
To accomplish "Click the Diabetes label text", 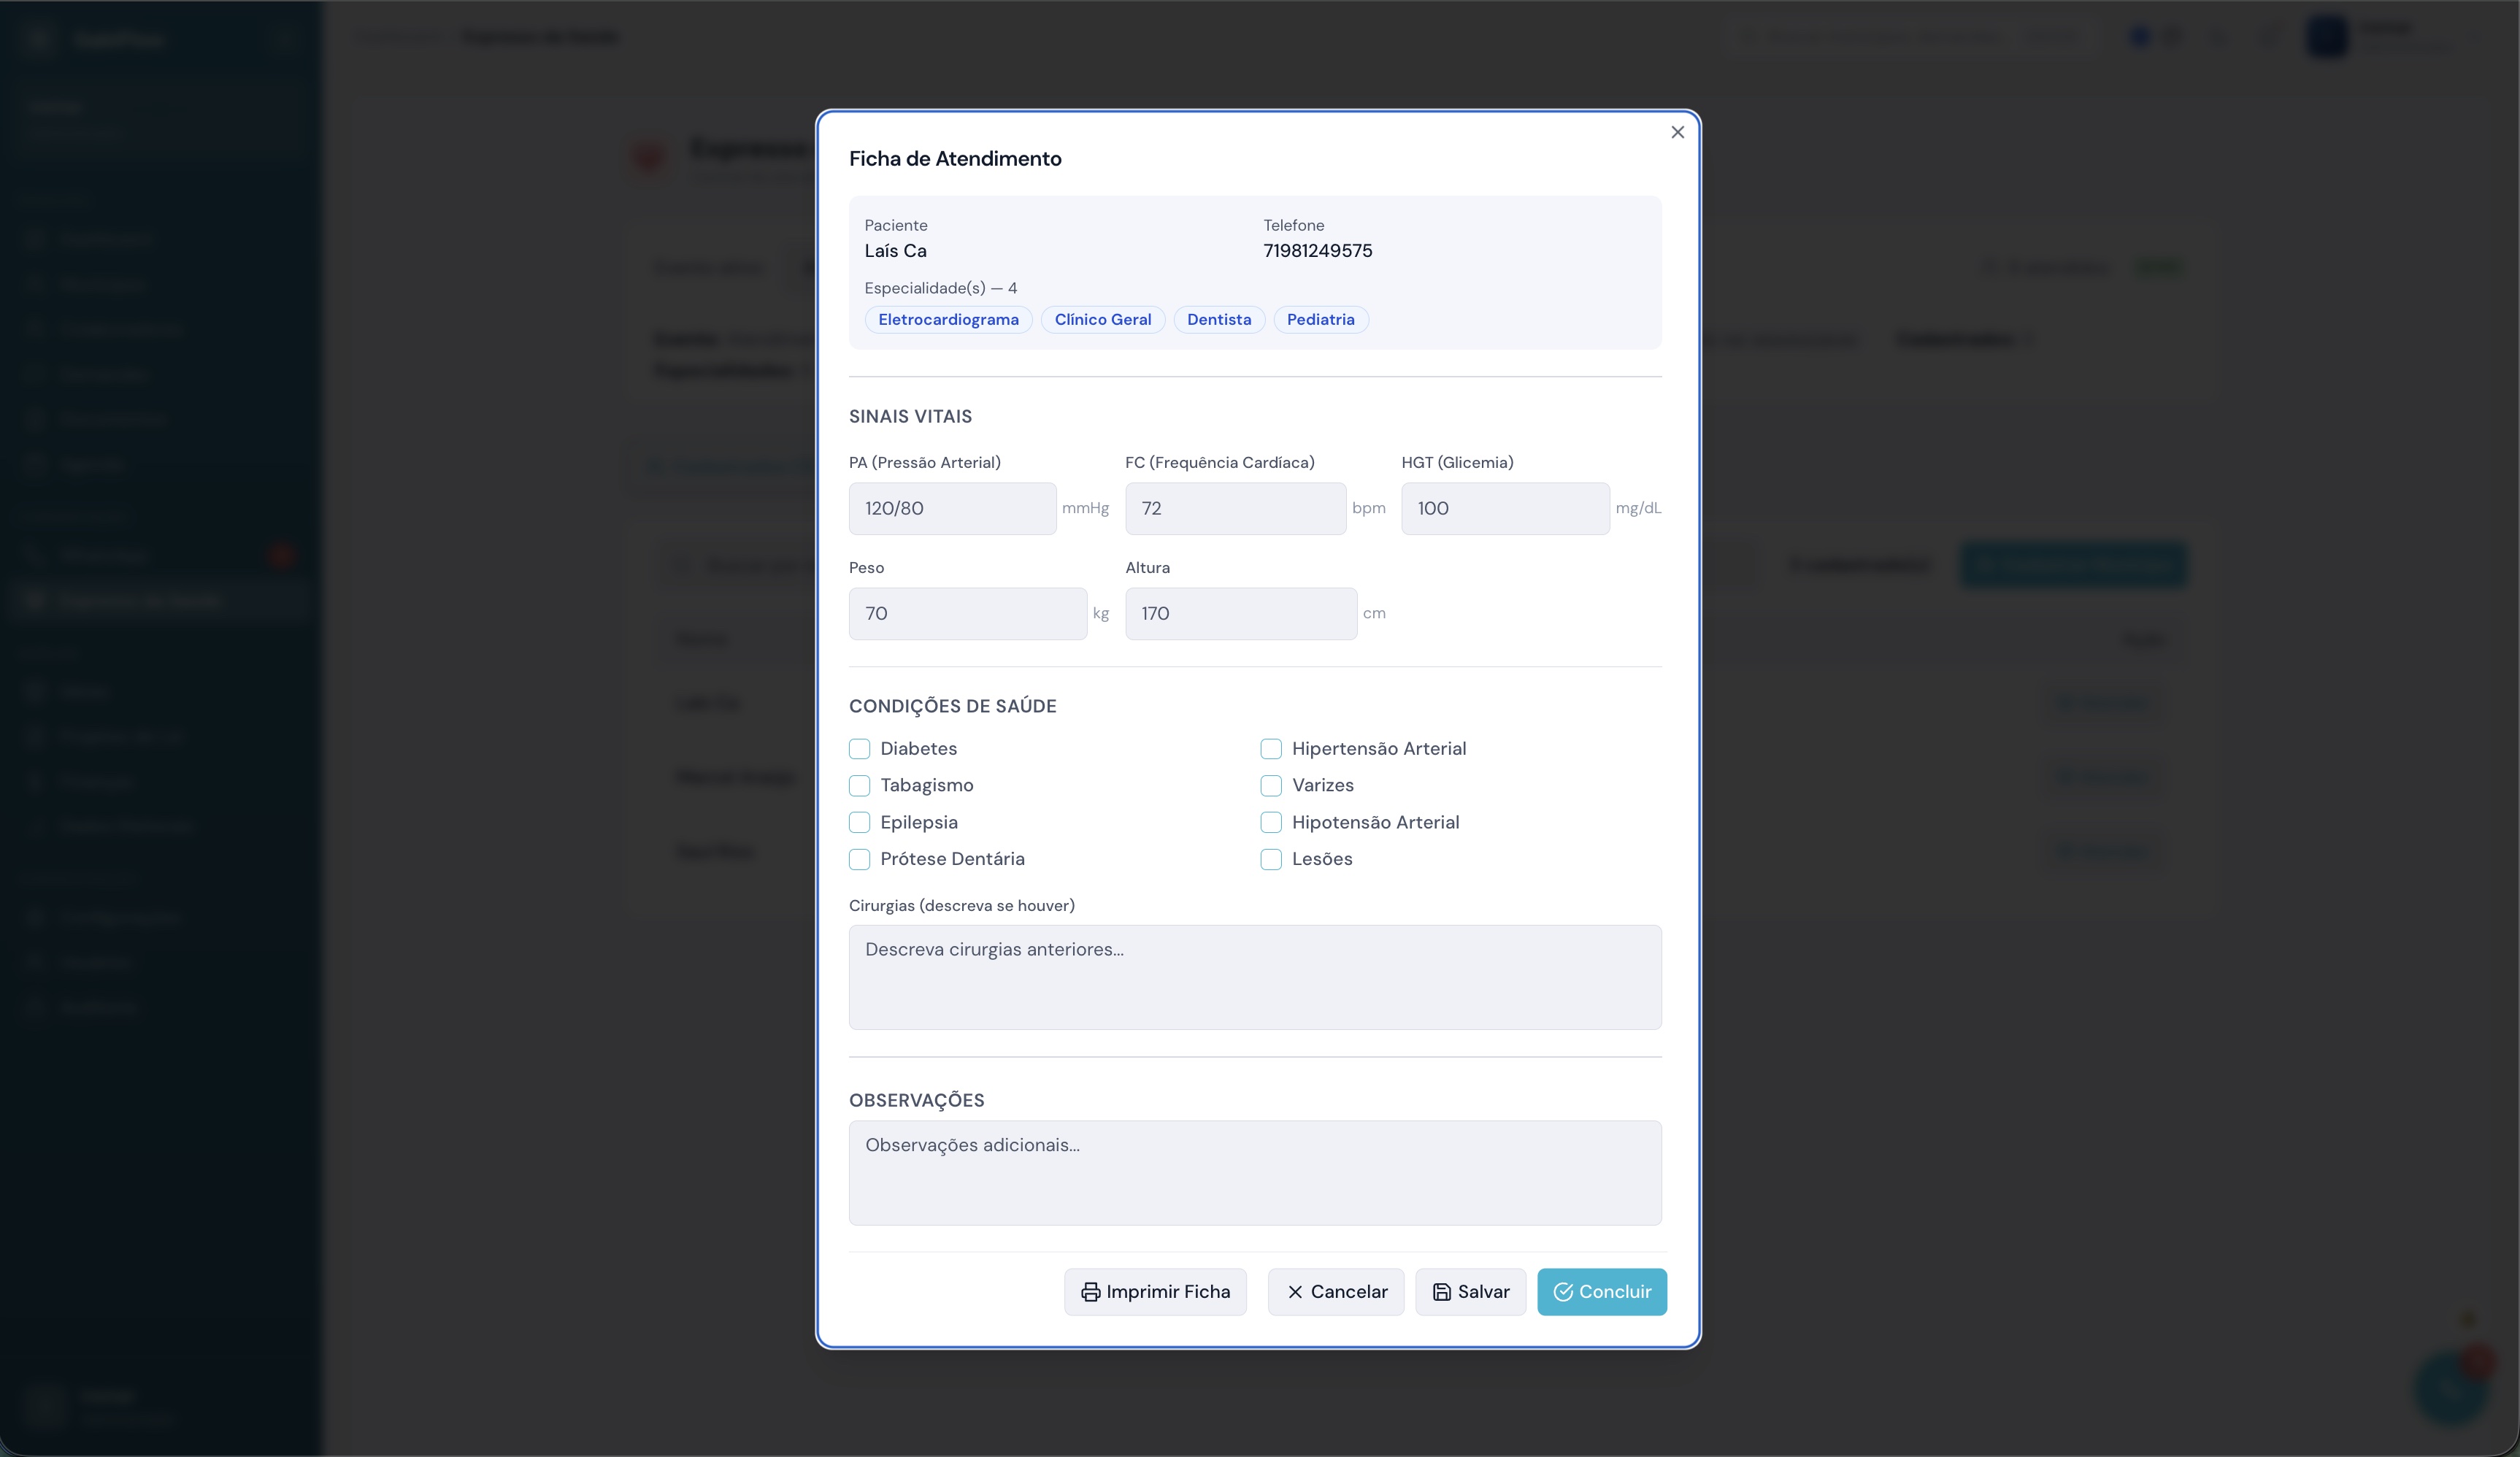I will [x=918, y=749].
